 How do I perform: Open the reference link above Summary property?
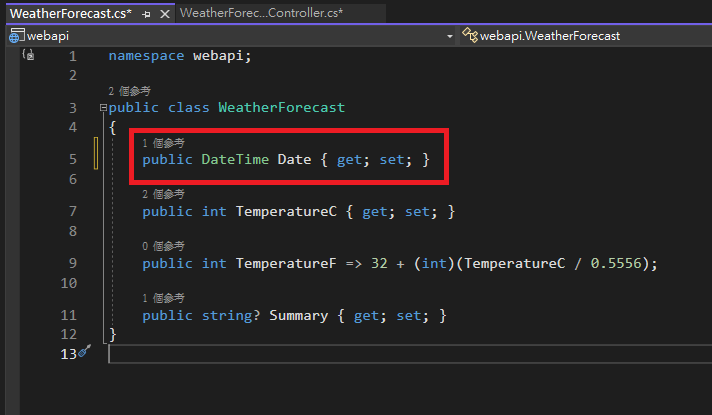(x=164, y=298)
